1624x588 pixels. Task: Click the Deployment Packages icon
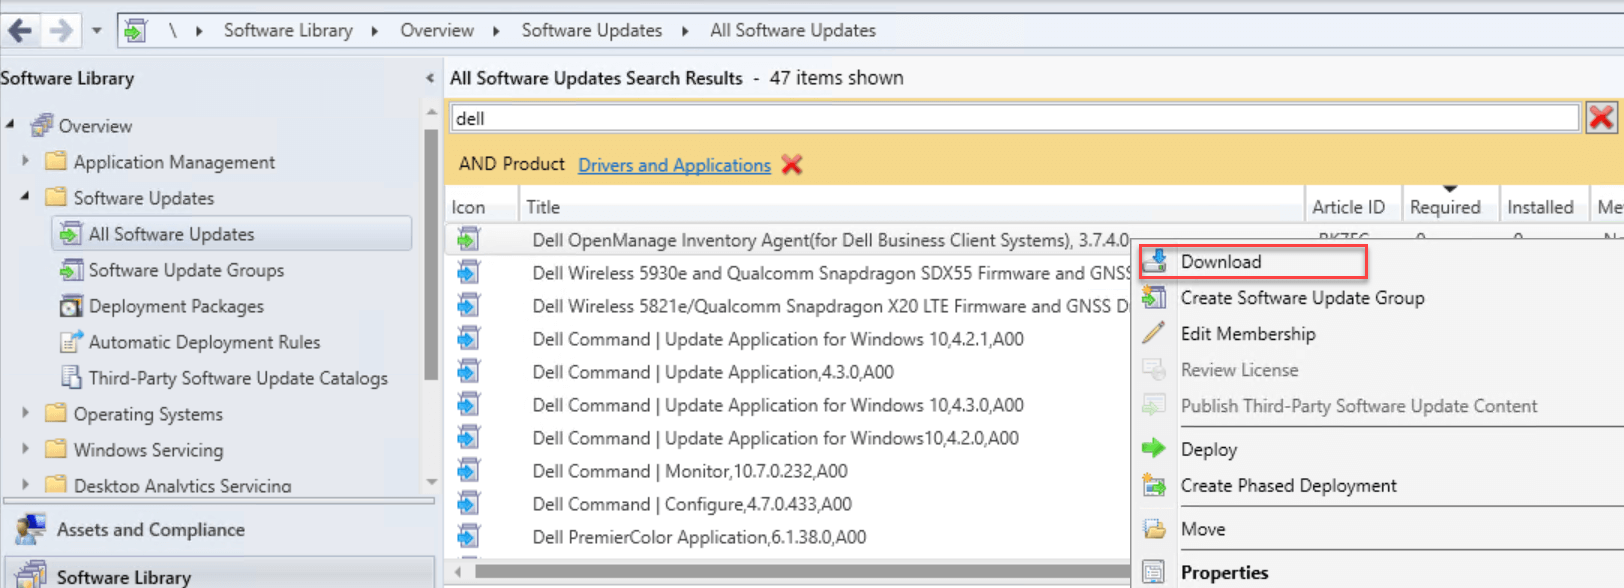tap(71, 306)
